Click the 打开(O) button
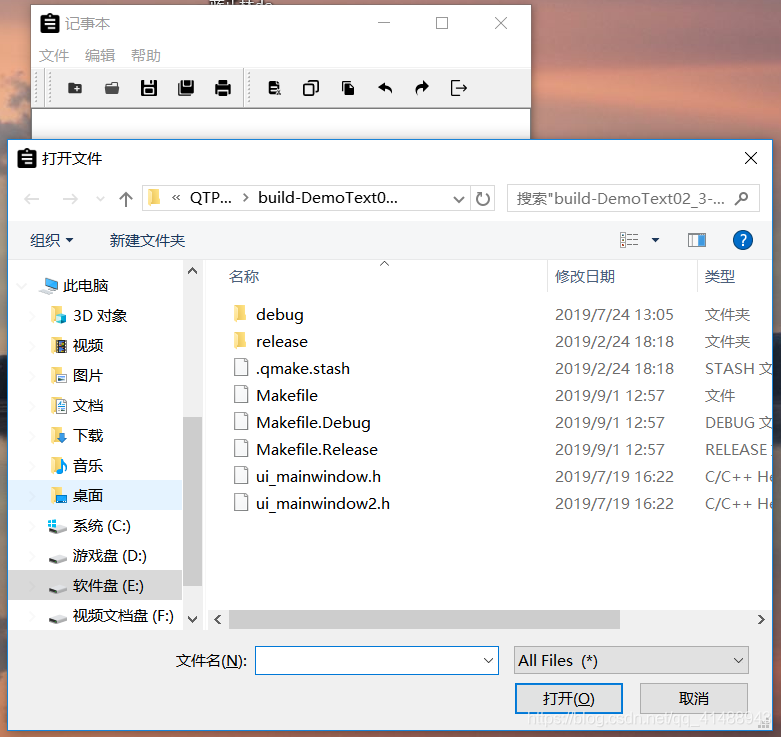Viewport: 781px width, 737px height. (x=568, y=698)
